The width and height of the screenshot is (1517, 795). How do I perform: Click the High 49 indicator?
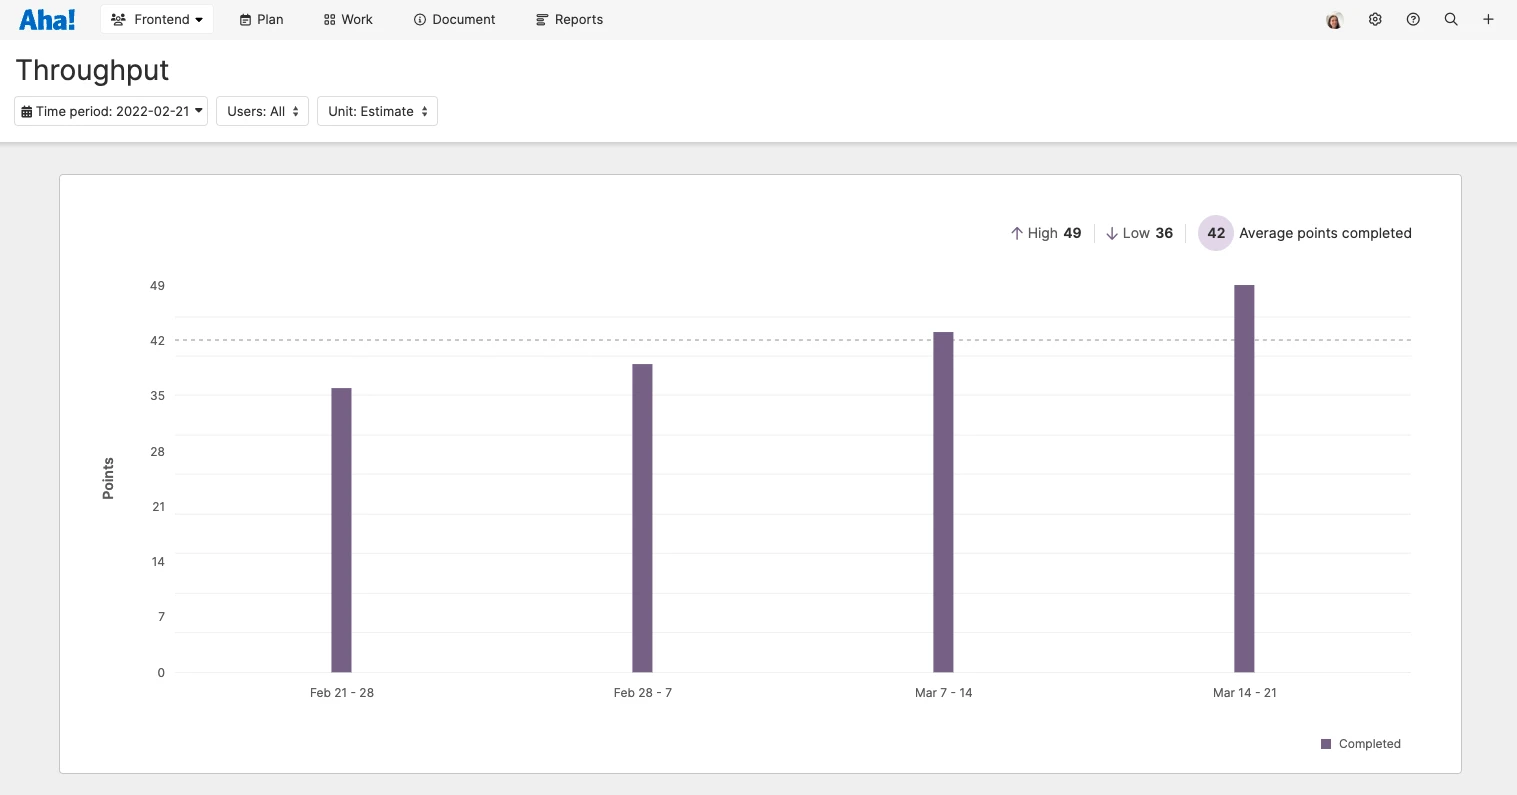[x=1045, y=233]
